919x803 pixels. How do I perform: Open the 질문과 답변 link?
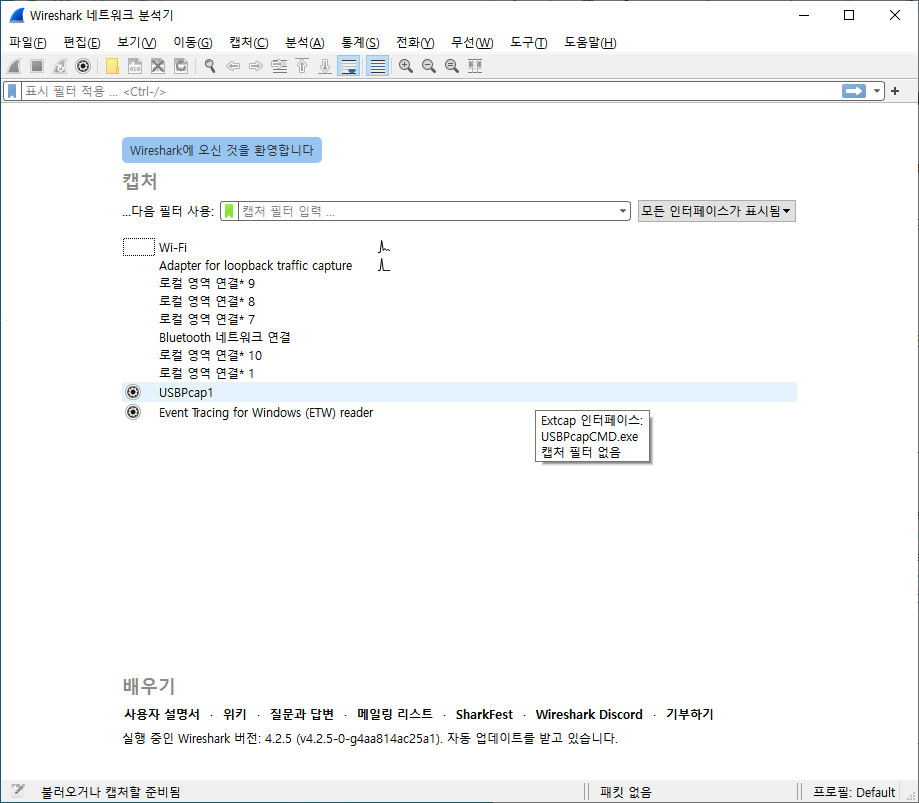pyautogui.click(x=302, y=714)
